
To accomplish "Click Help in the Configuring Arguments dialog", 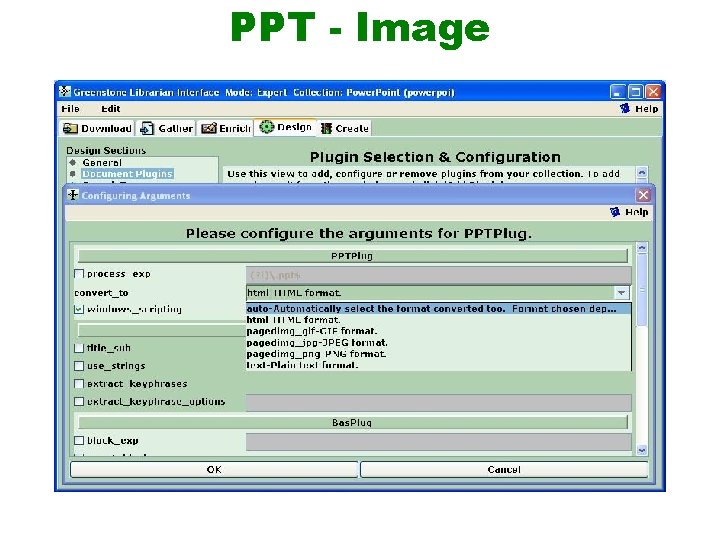I will 636,212.
